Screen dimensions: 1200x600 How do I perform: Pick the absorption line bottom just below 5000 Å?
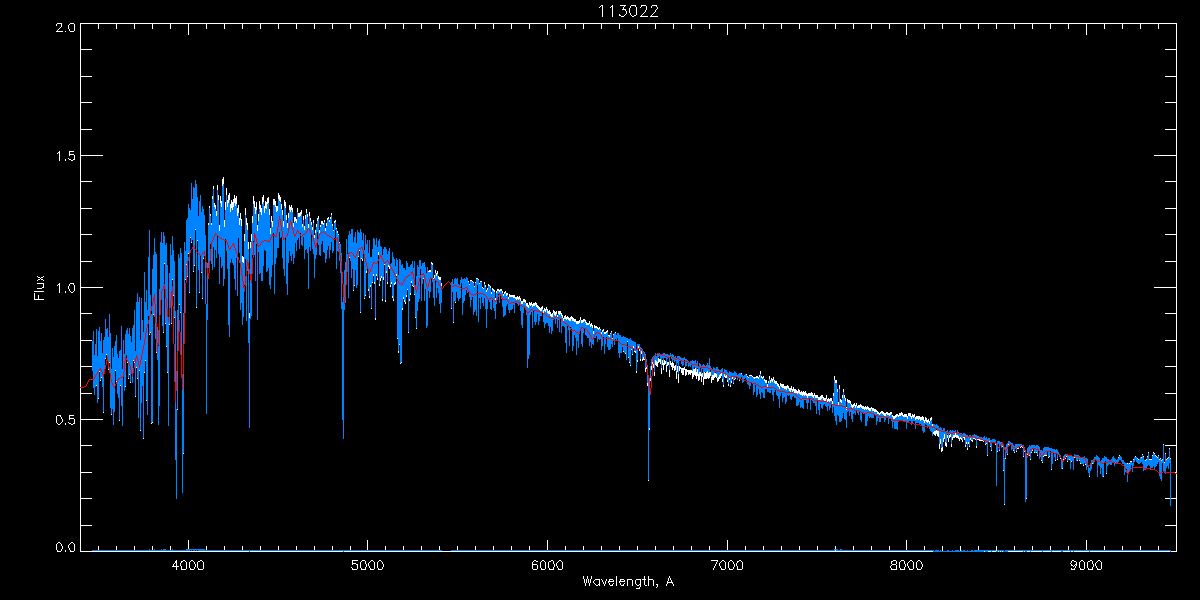(x=343, y=430)
